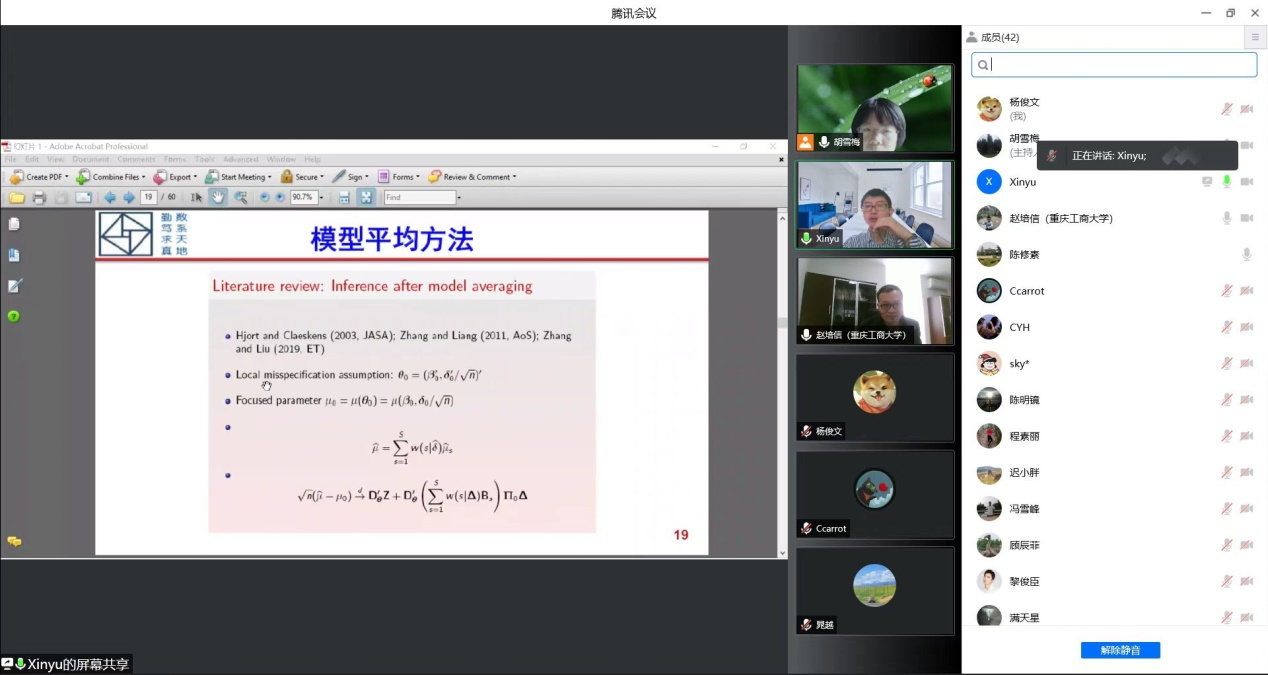Toggle microphone for 杨俊文 in member list
This screenshot has width=1268, height=675.
pyautogui.click(x=1226, y=109)
